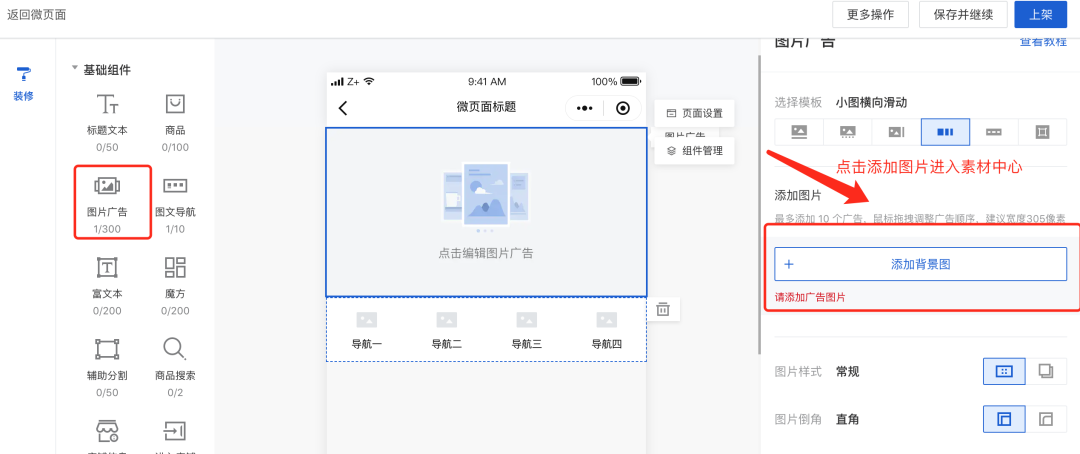Image resolution: width=1080 pixels, height=454 pixels.
Task: Click the 添加图片 section label
Action: click(x=798, y=195)
